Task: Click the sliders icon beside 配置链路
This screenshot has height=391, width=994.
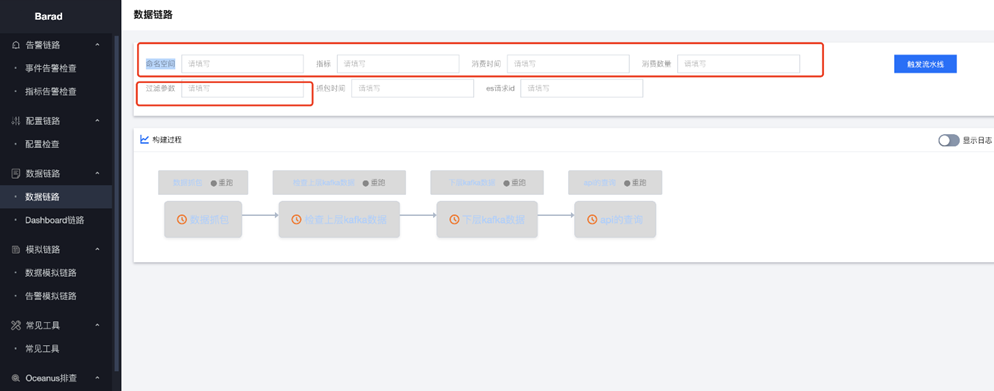Action: tap(16, 121)
